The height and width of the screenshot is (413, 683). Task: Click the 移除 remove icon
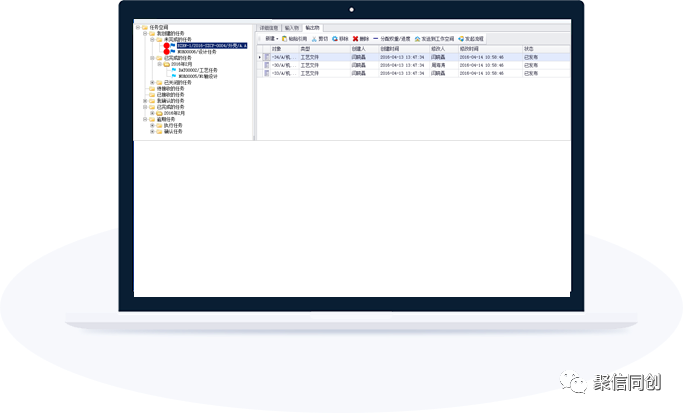tap(335, 39)
